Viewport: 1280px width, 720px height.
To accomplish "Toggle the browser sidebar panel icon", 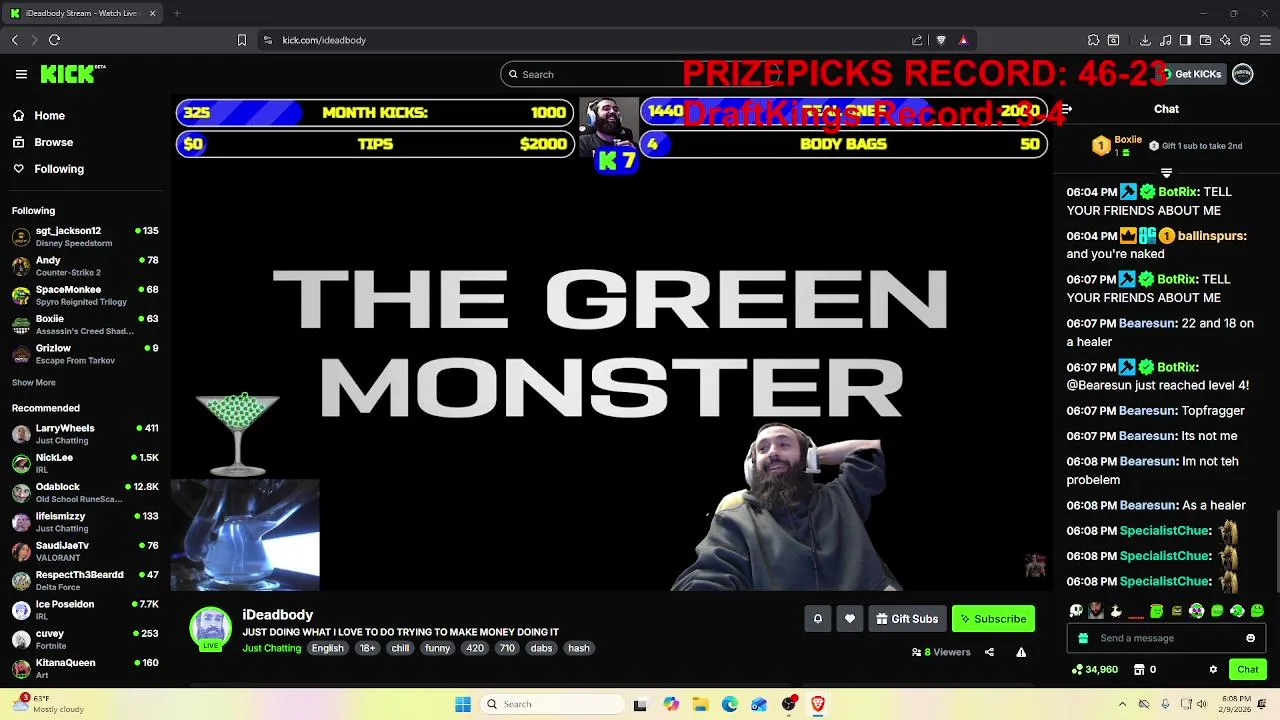I will coord(1185,40).
